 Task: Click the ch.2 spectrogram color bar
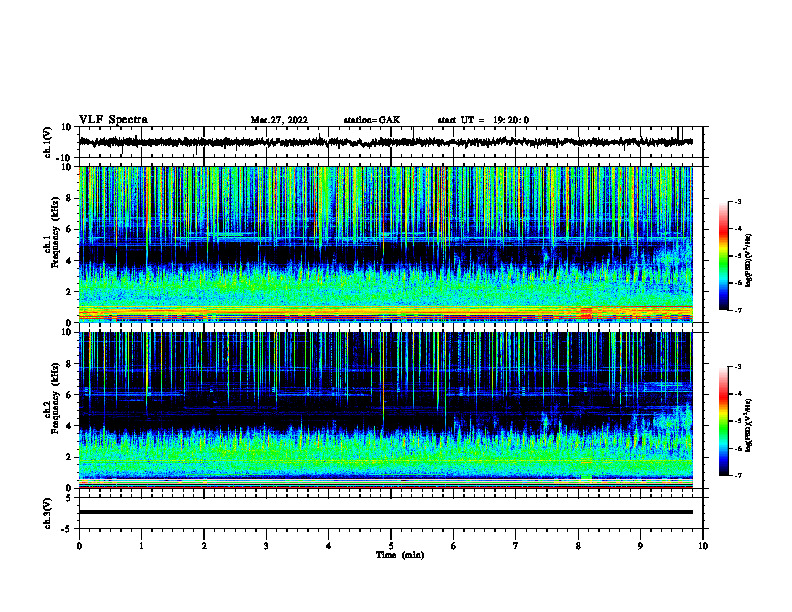723,421
